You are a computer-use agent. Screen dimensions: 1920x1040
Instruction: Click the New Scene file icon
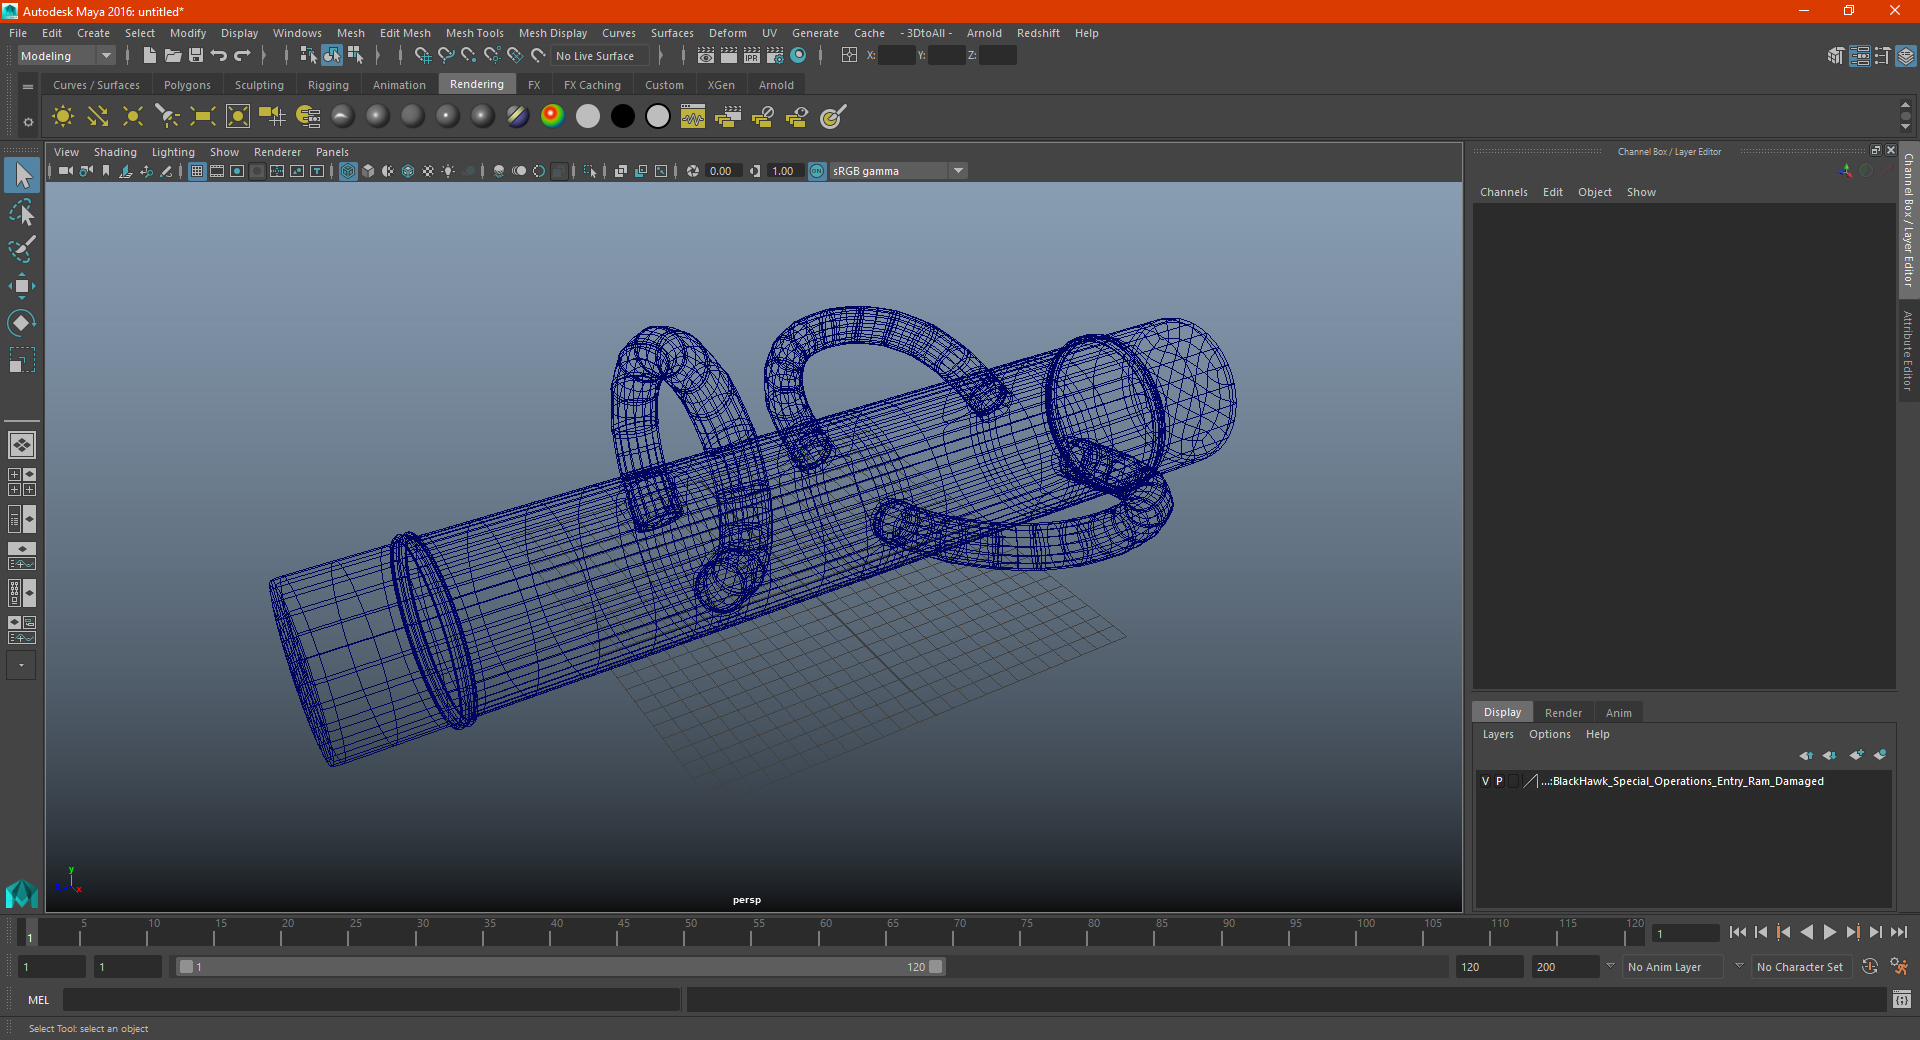tap(149, 56)
